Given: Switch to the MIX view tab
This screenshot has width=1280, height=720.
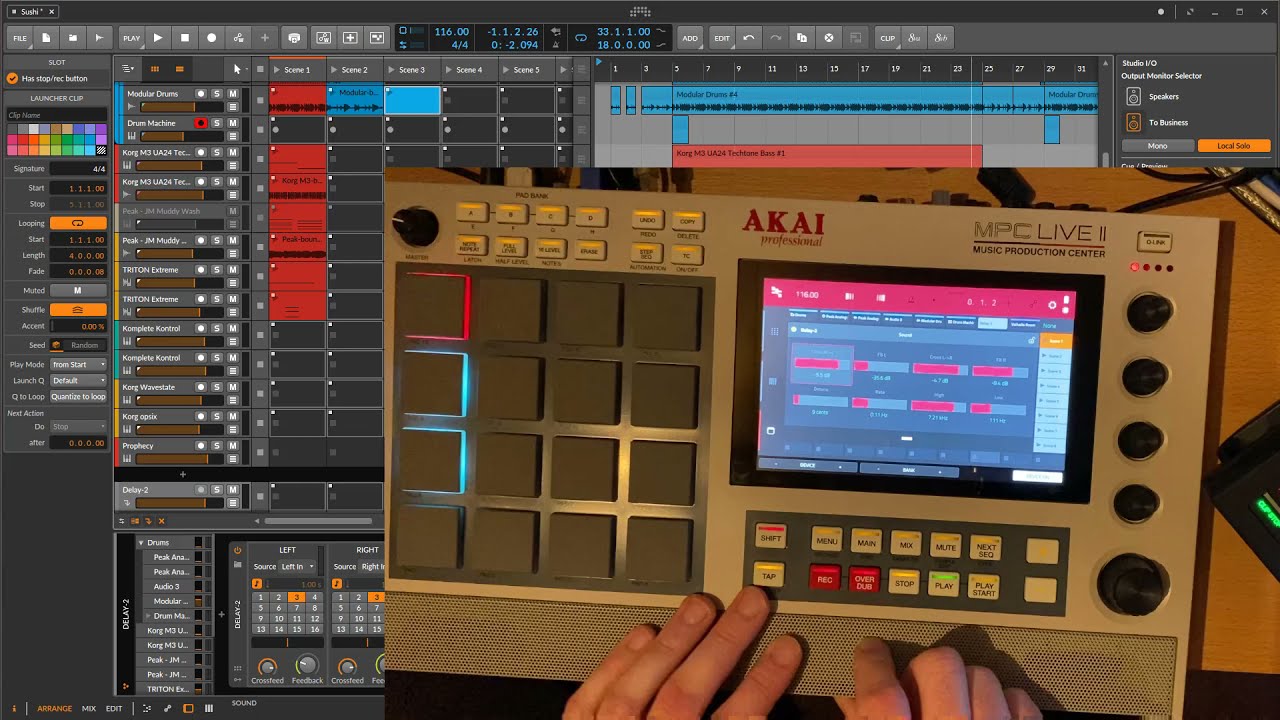Looking at the screenshot, I should tap(89, 708).
